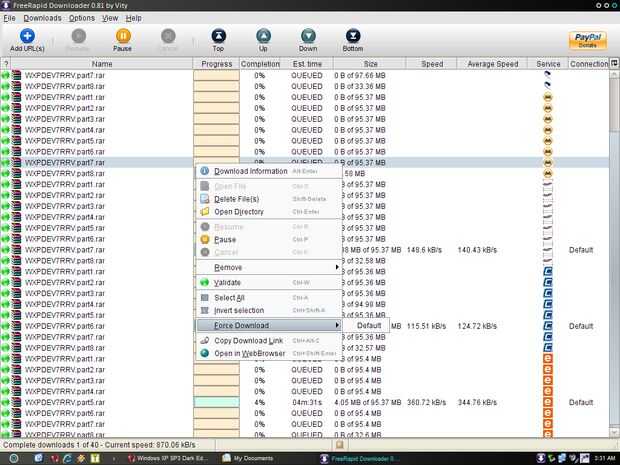The image size is (620, 465).
Task: Choose Open Directory in context menu
Action: (x=269, y=212)
